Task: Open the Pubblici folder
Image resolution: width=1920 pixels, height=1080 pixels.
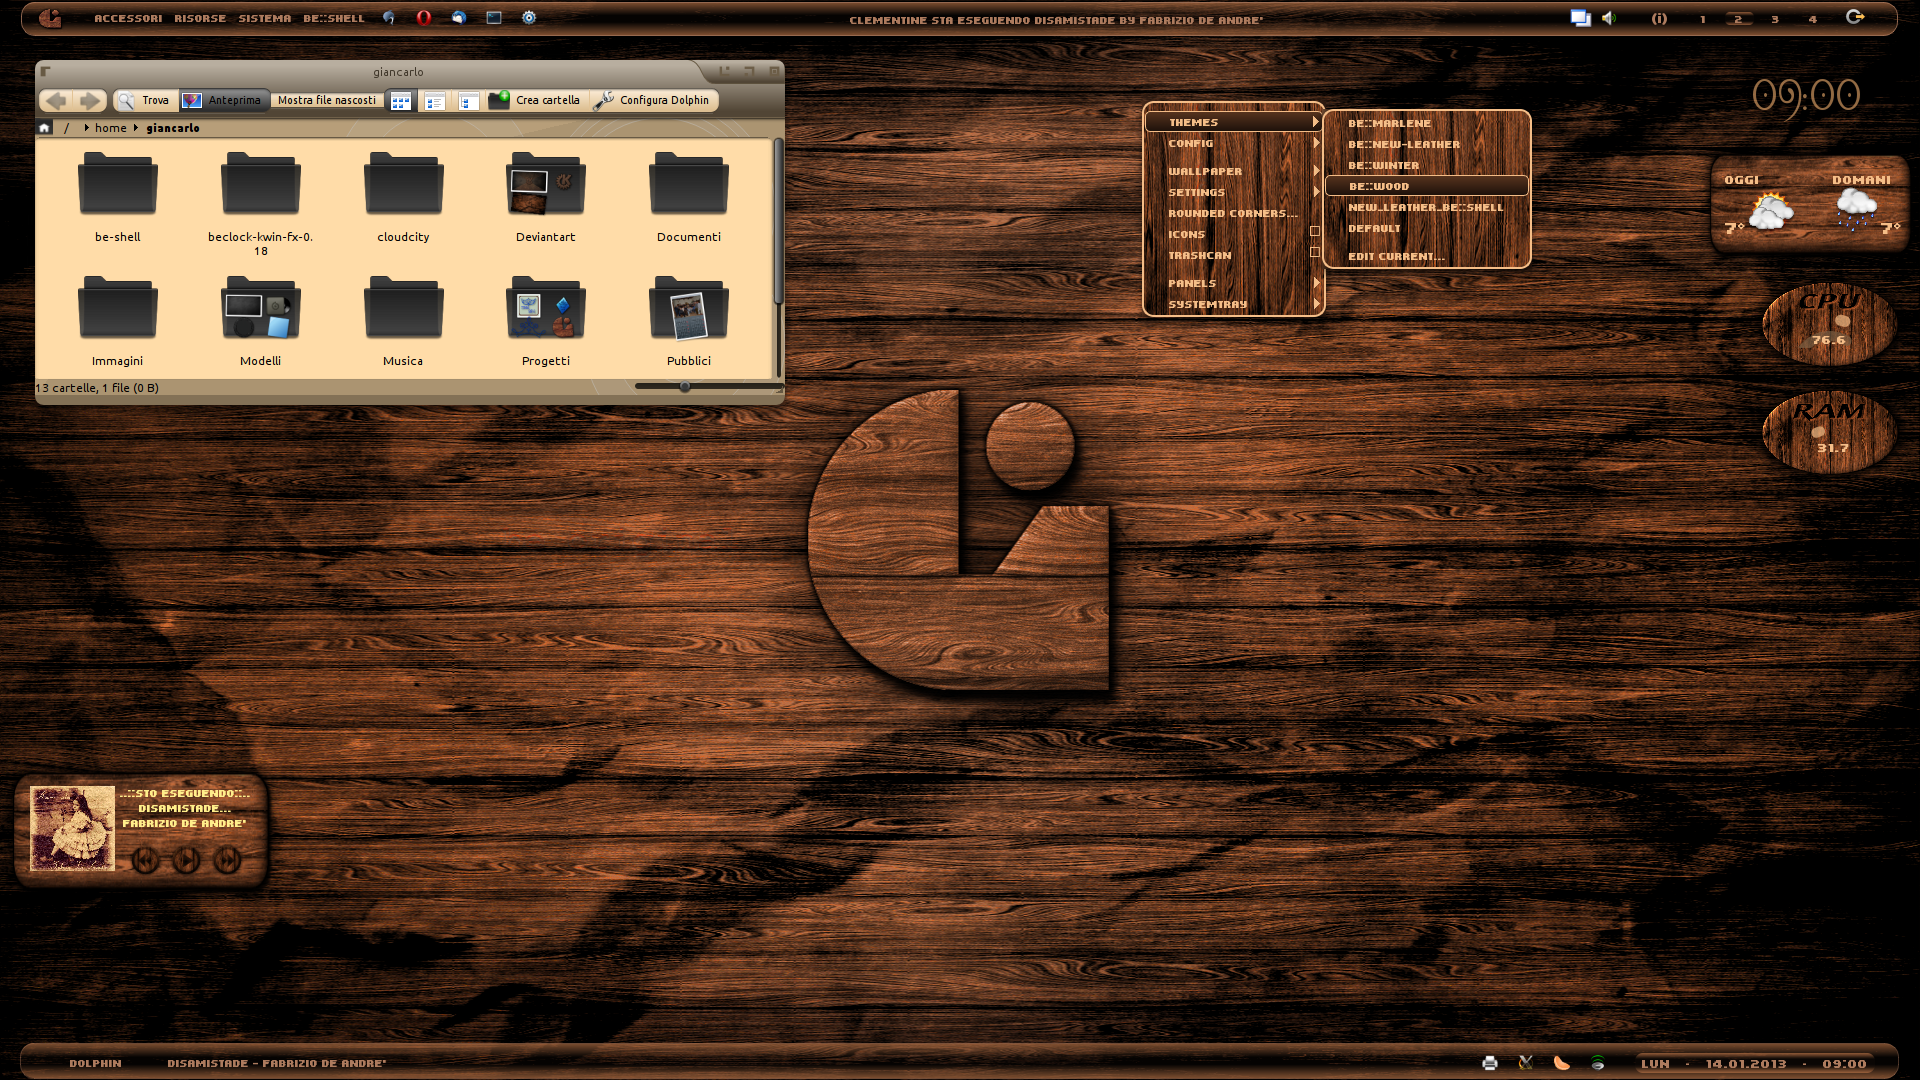Action: tap(689, 321)
